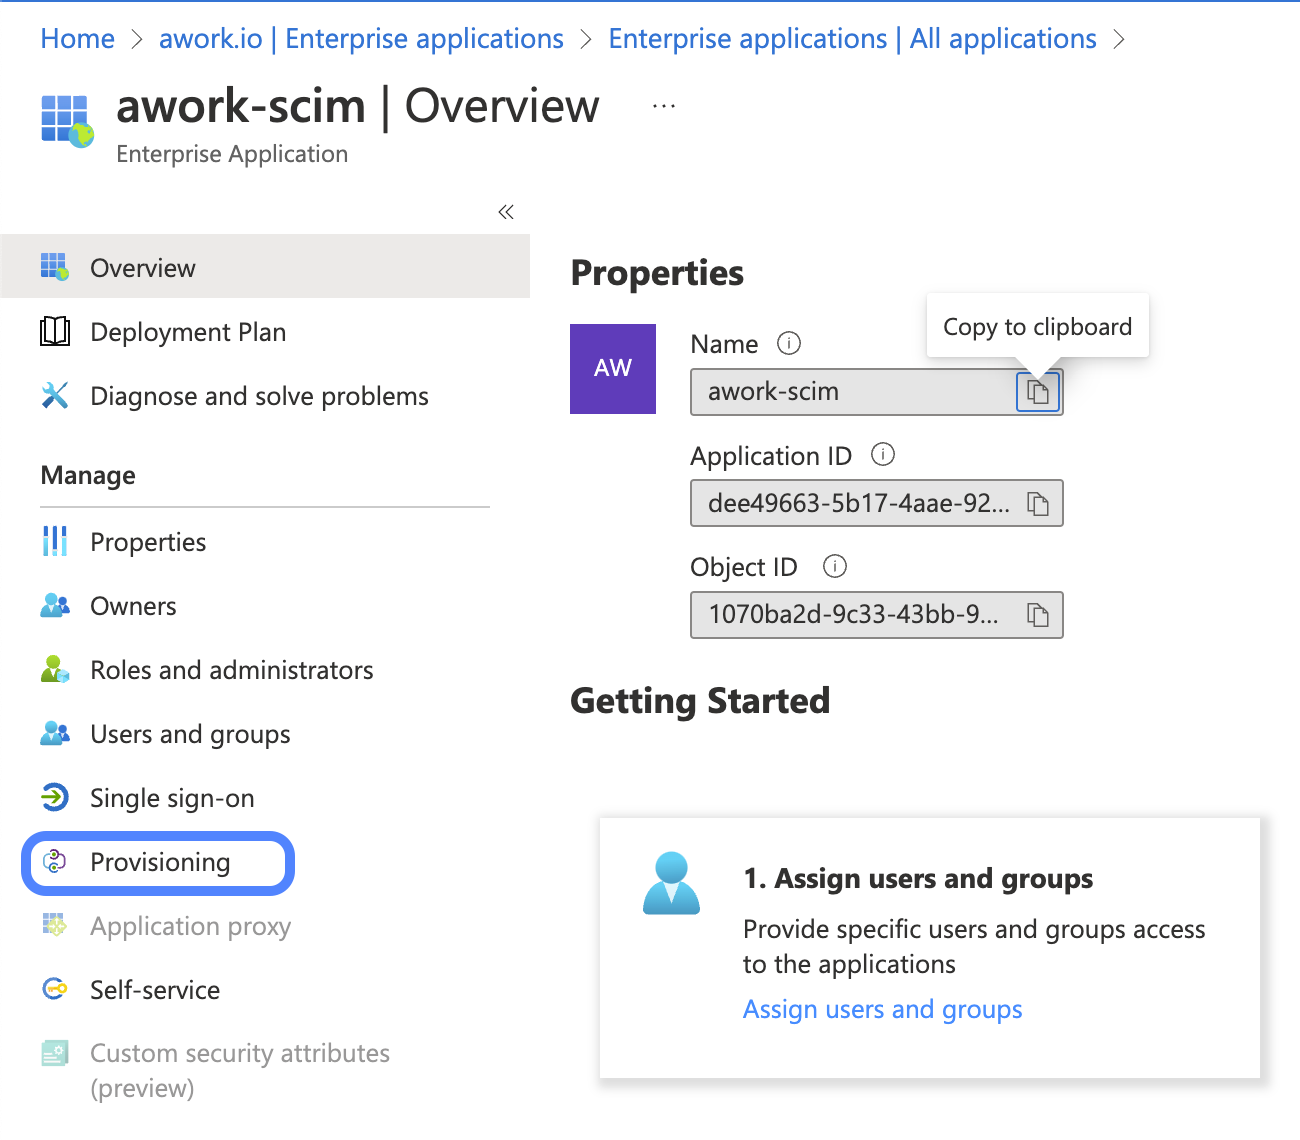Viewport: 1300px width, 1140px height.
Task: Copy the Object ID to clipboard
Action: click(1038, 614)
